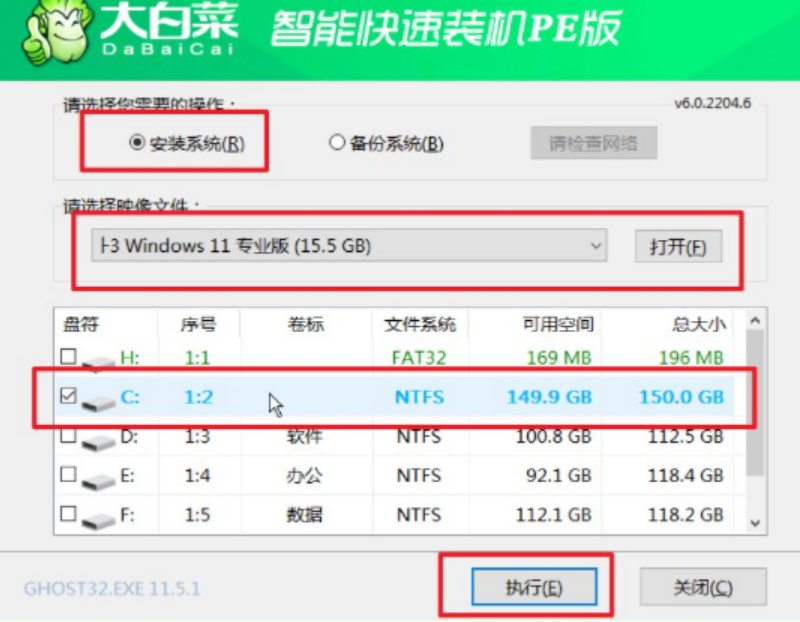This screenshot has width=800, height=622.
Task: Click the 关闭(C) button
Action: (703, 588)
